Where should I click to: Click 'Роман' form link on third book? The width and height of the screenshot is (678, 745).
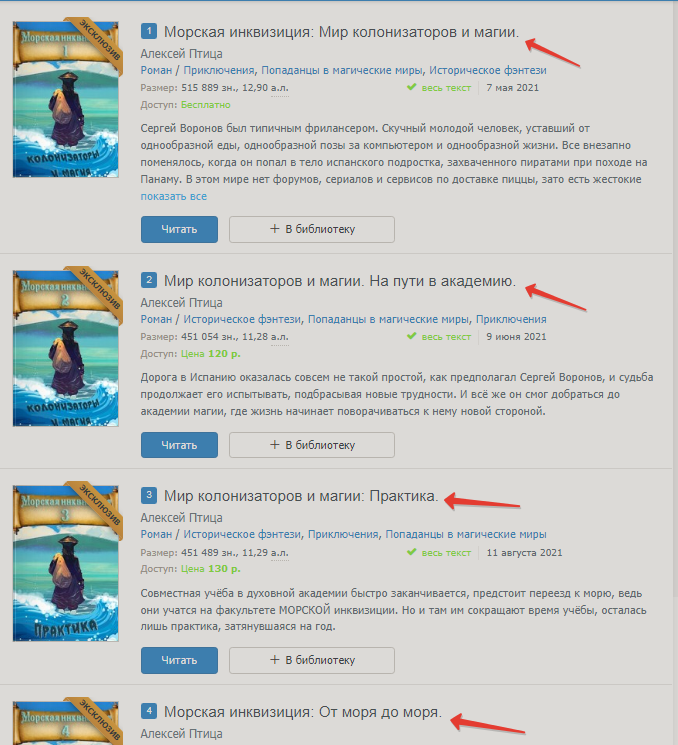[156, 534]
